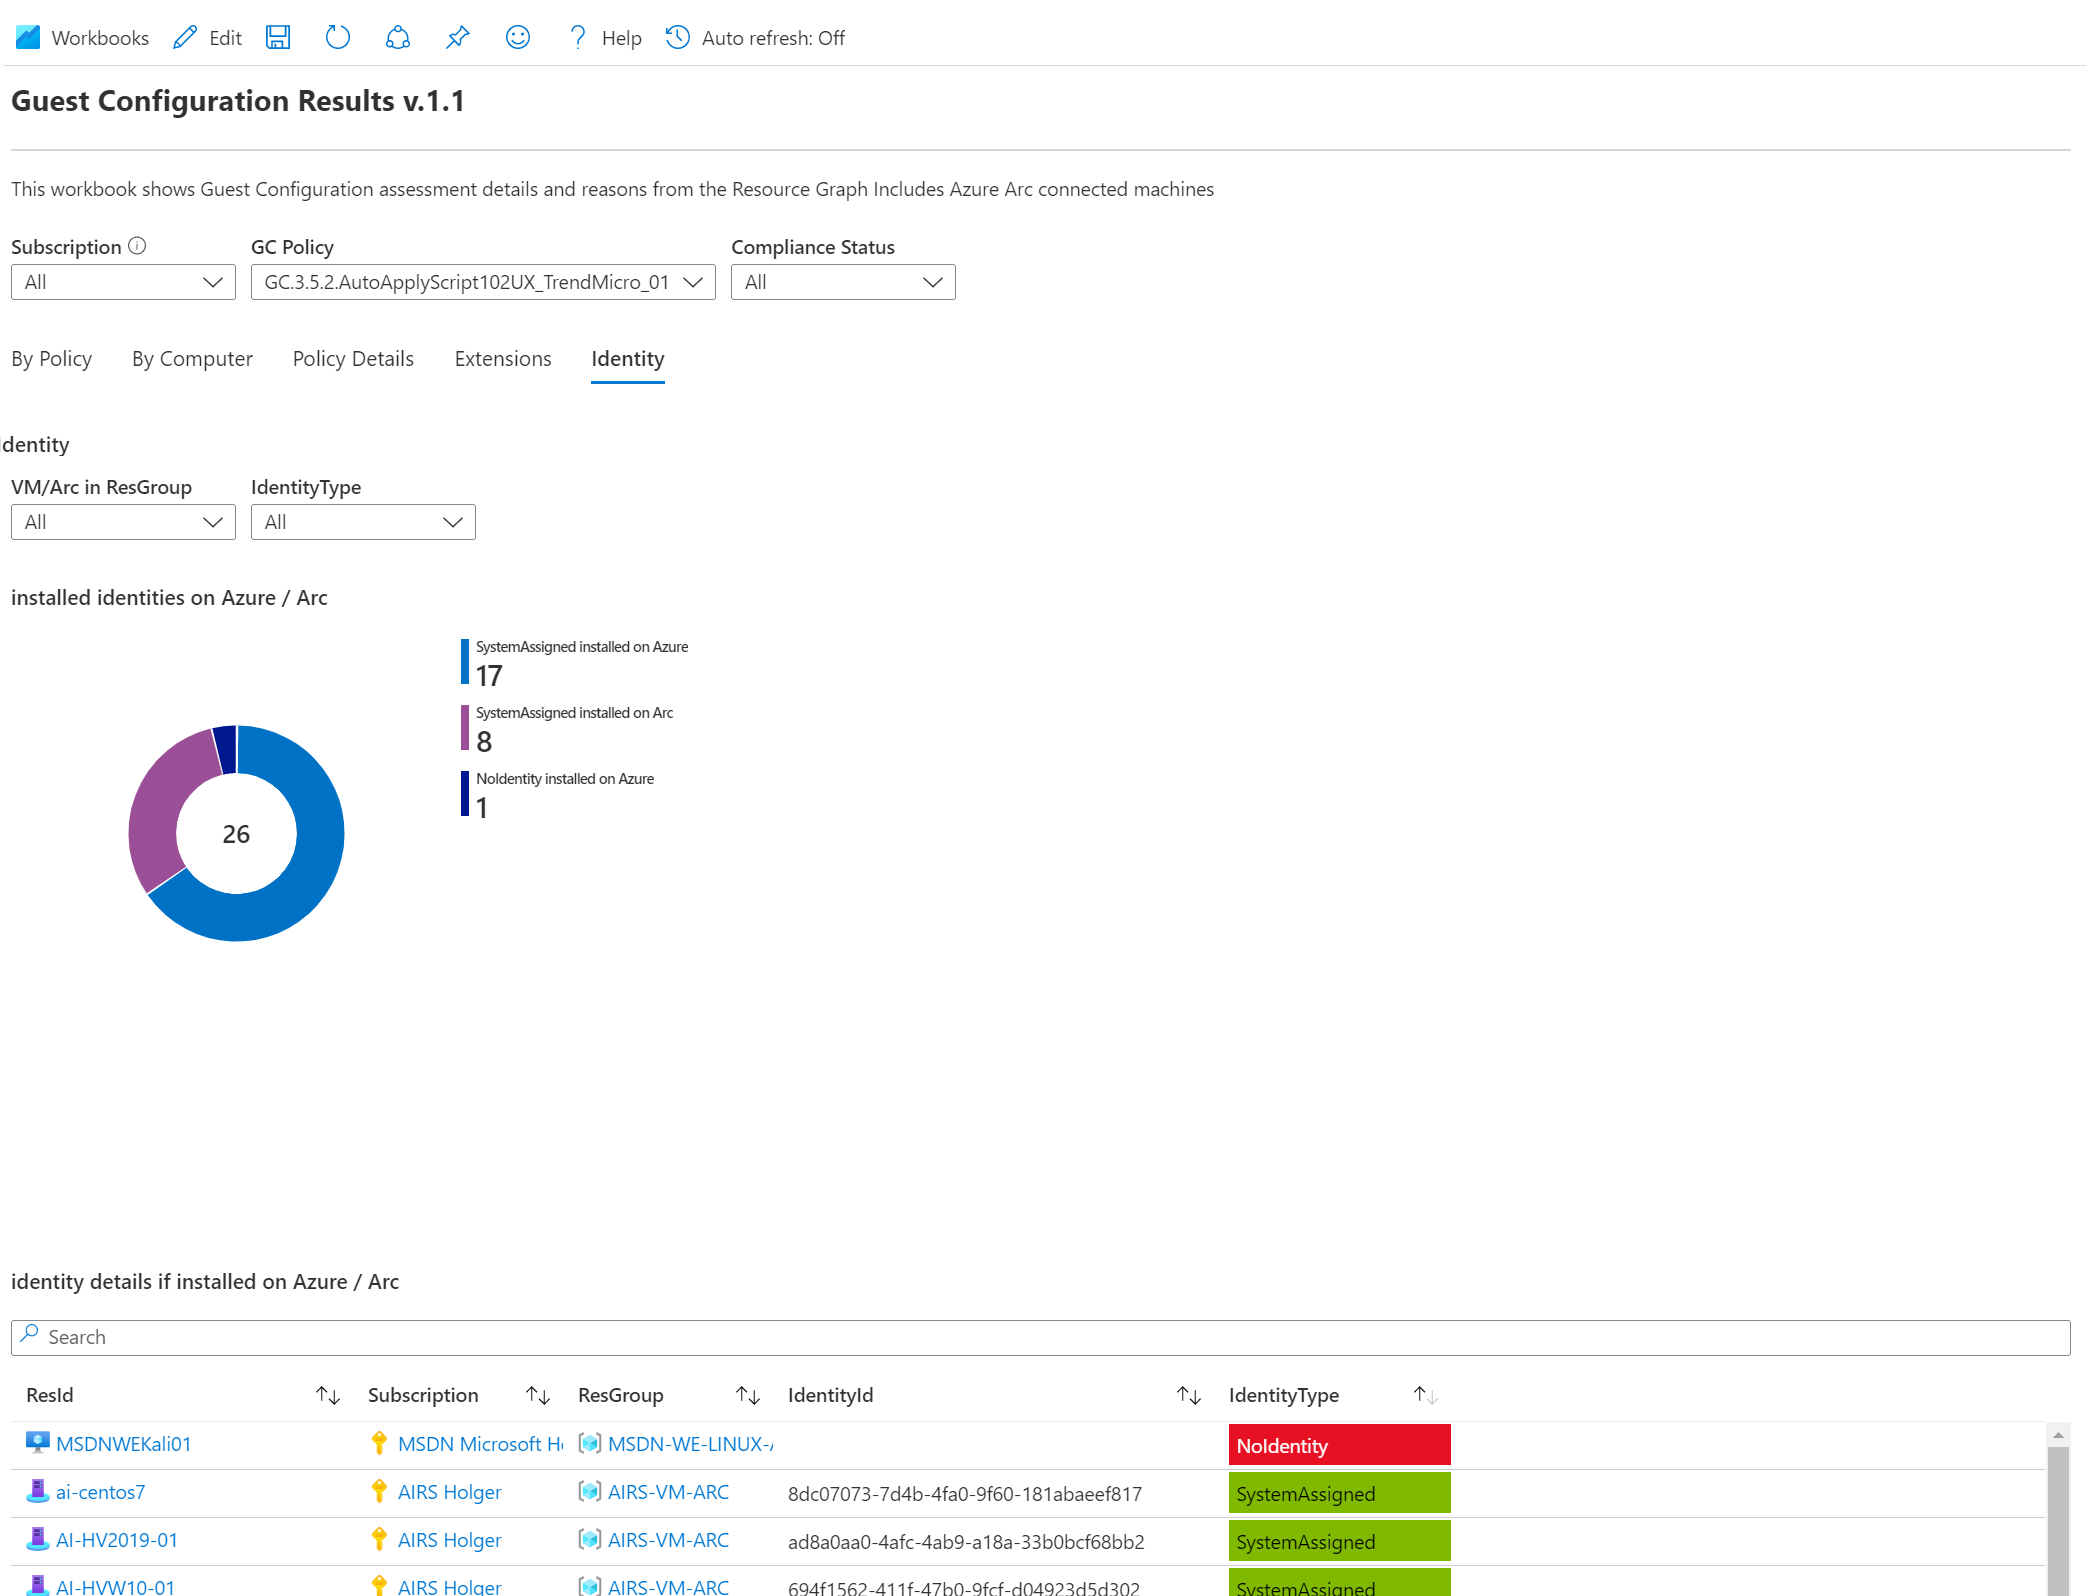Switch to the By Computer tab

pyautogui.click(x=192, y=359)
